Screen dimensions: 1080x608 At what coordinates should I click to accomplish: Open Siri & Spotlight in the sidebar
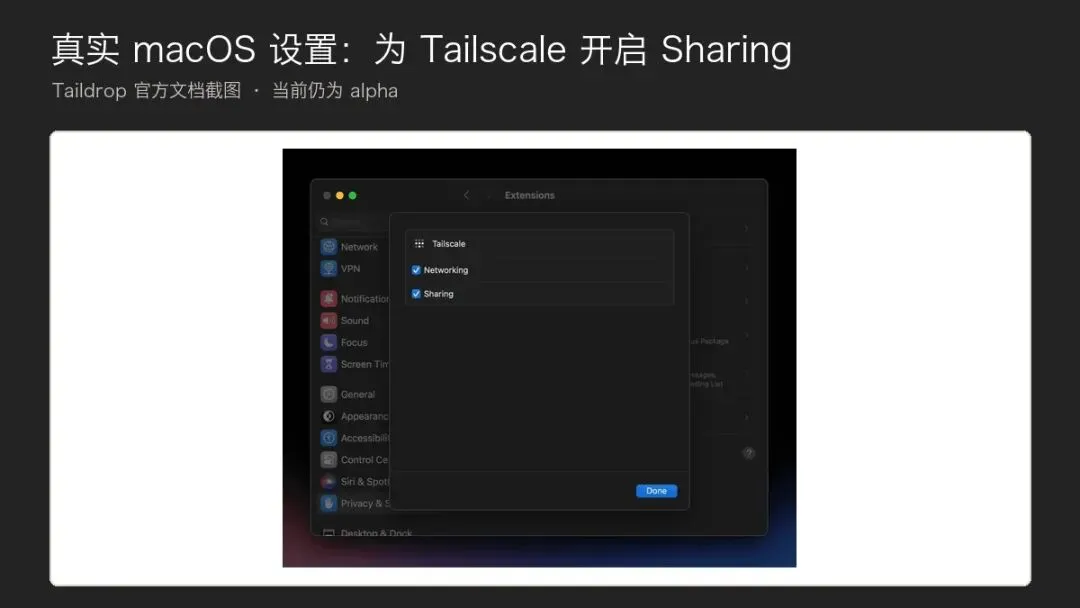353,482
